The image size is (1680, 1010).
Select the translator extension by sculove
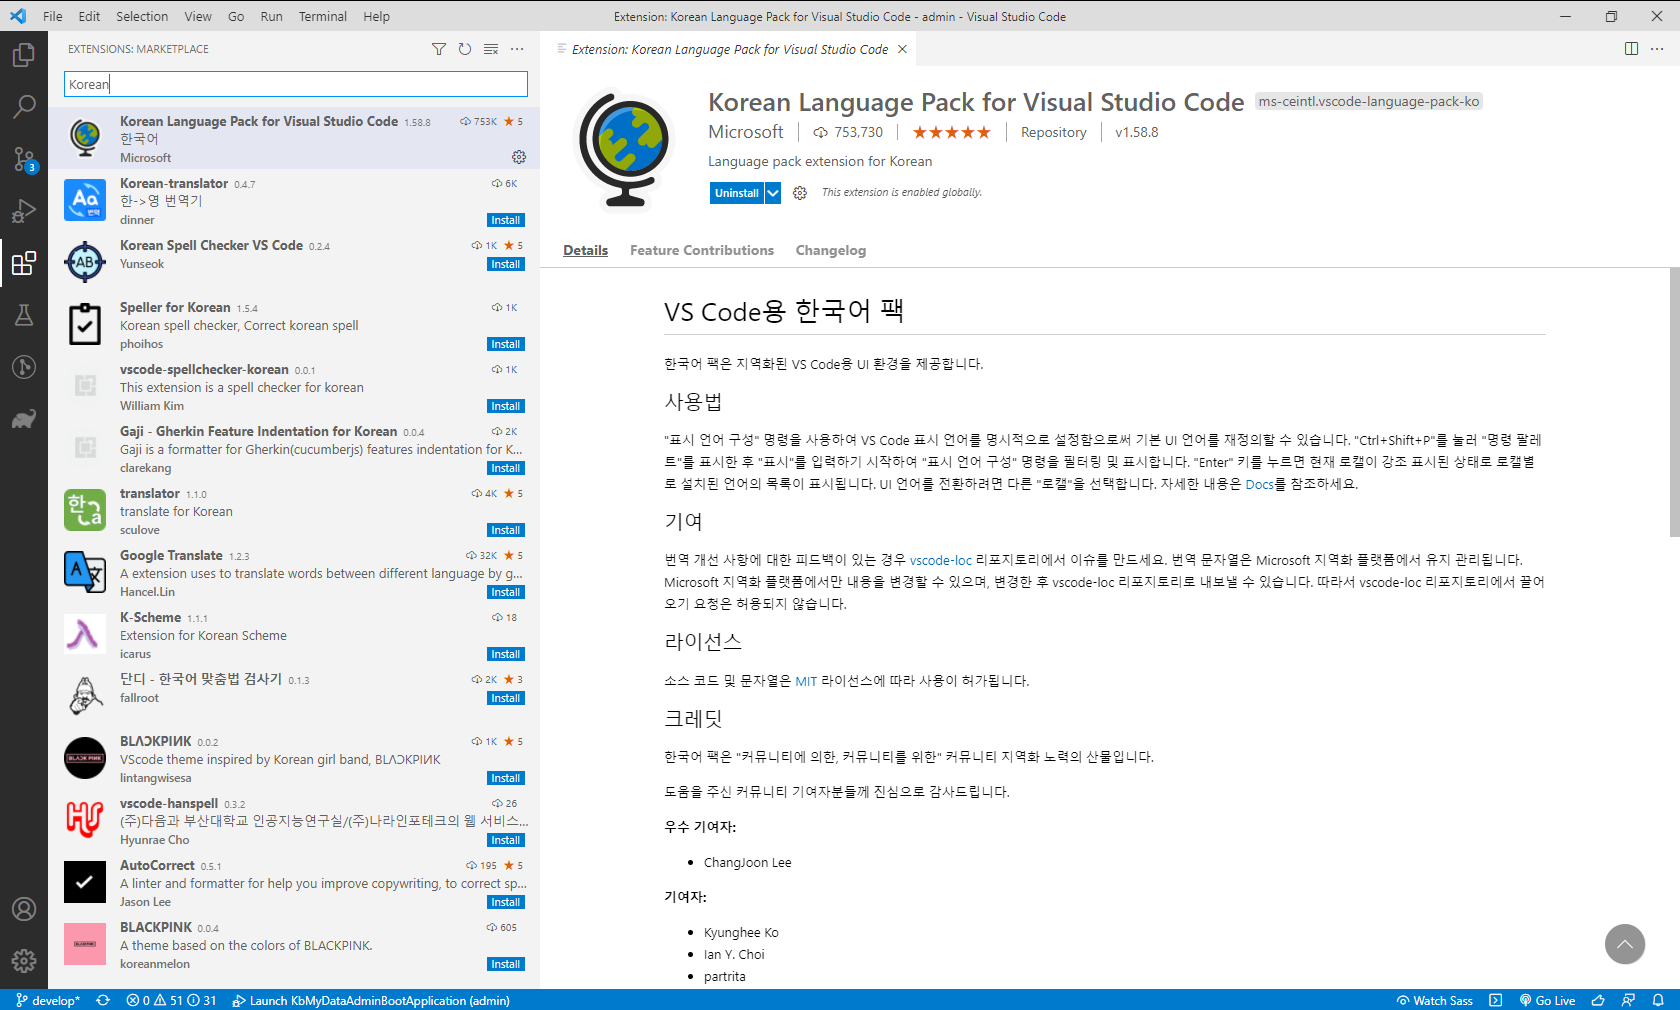[x=294, y=511]
